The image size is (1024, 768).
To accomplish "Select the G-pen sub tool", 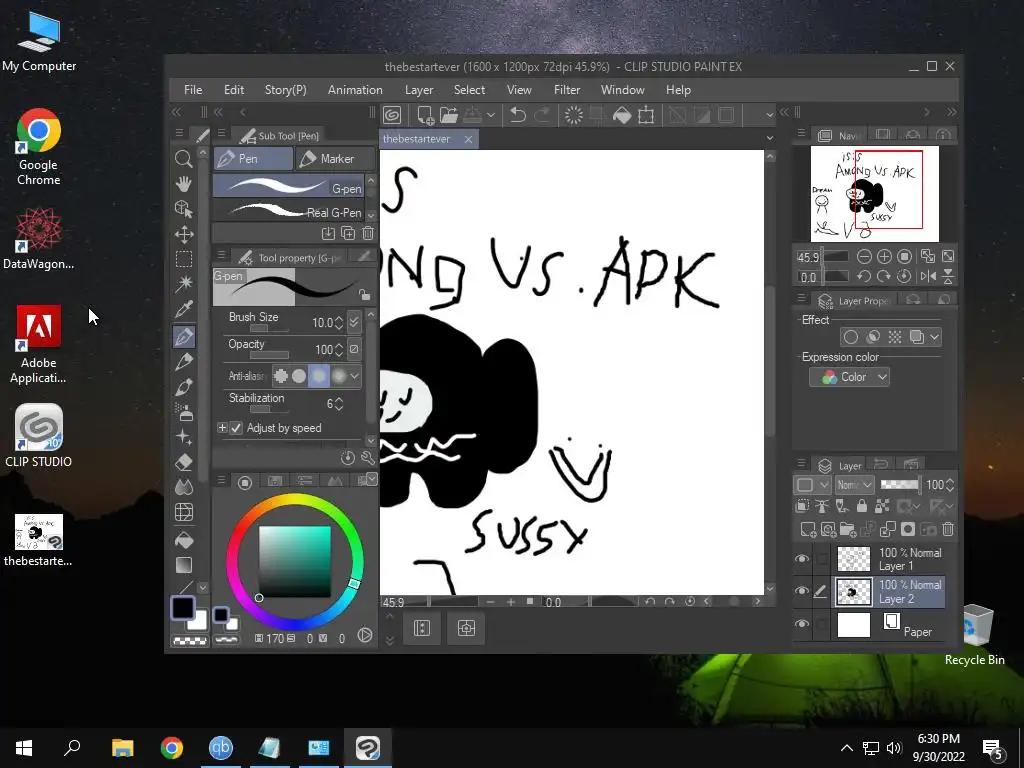I will point(289,187).
